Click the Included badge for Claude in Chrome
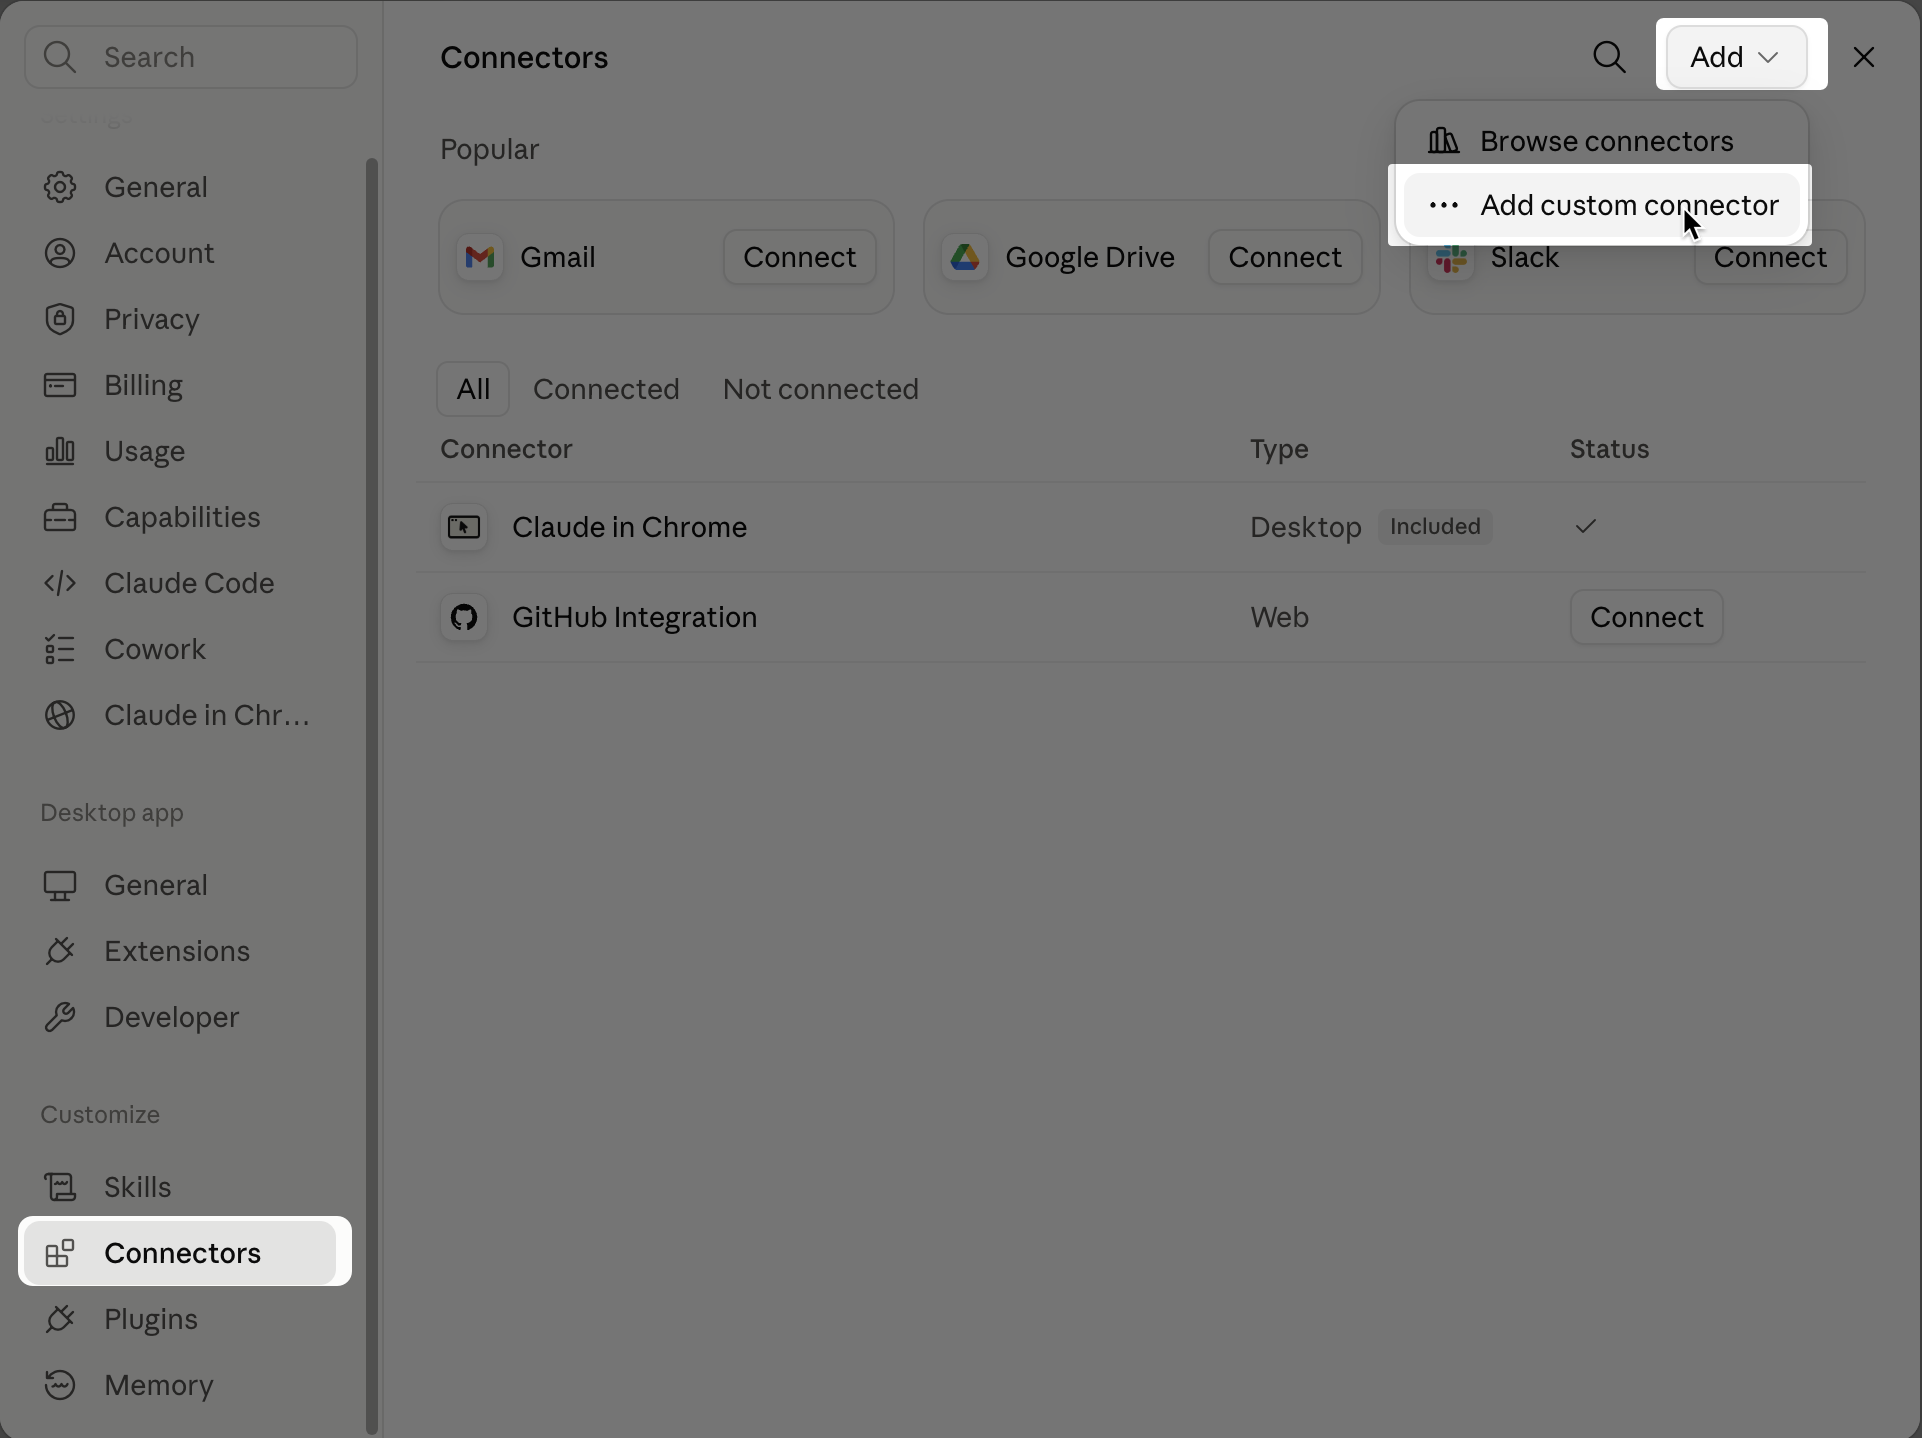This screenshot has width=1922, height=1438. pos(1435,527)
